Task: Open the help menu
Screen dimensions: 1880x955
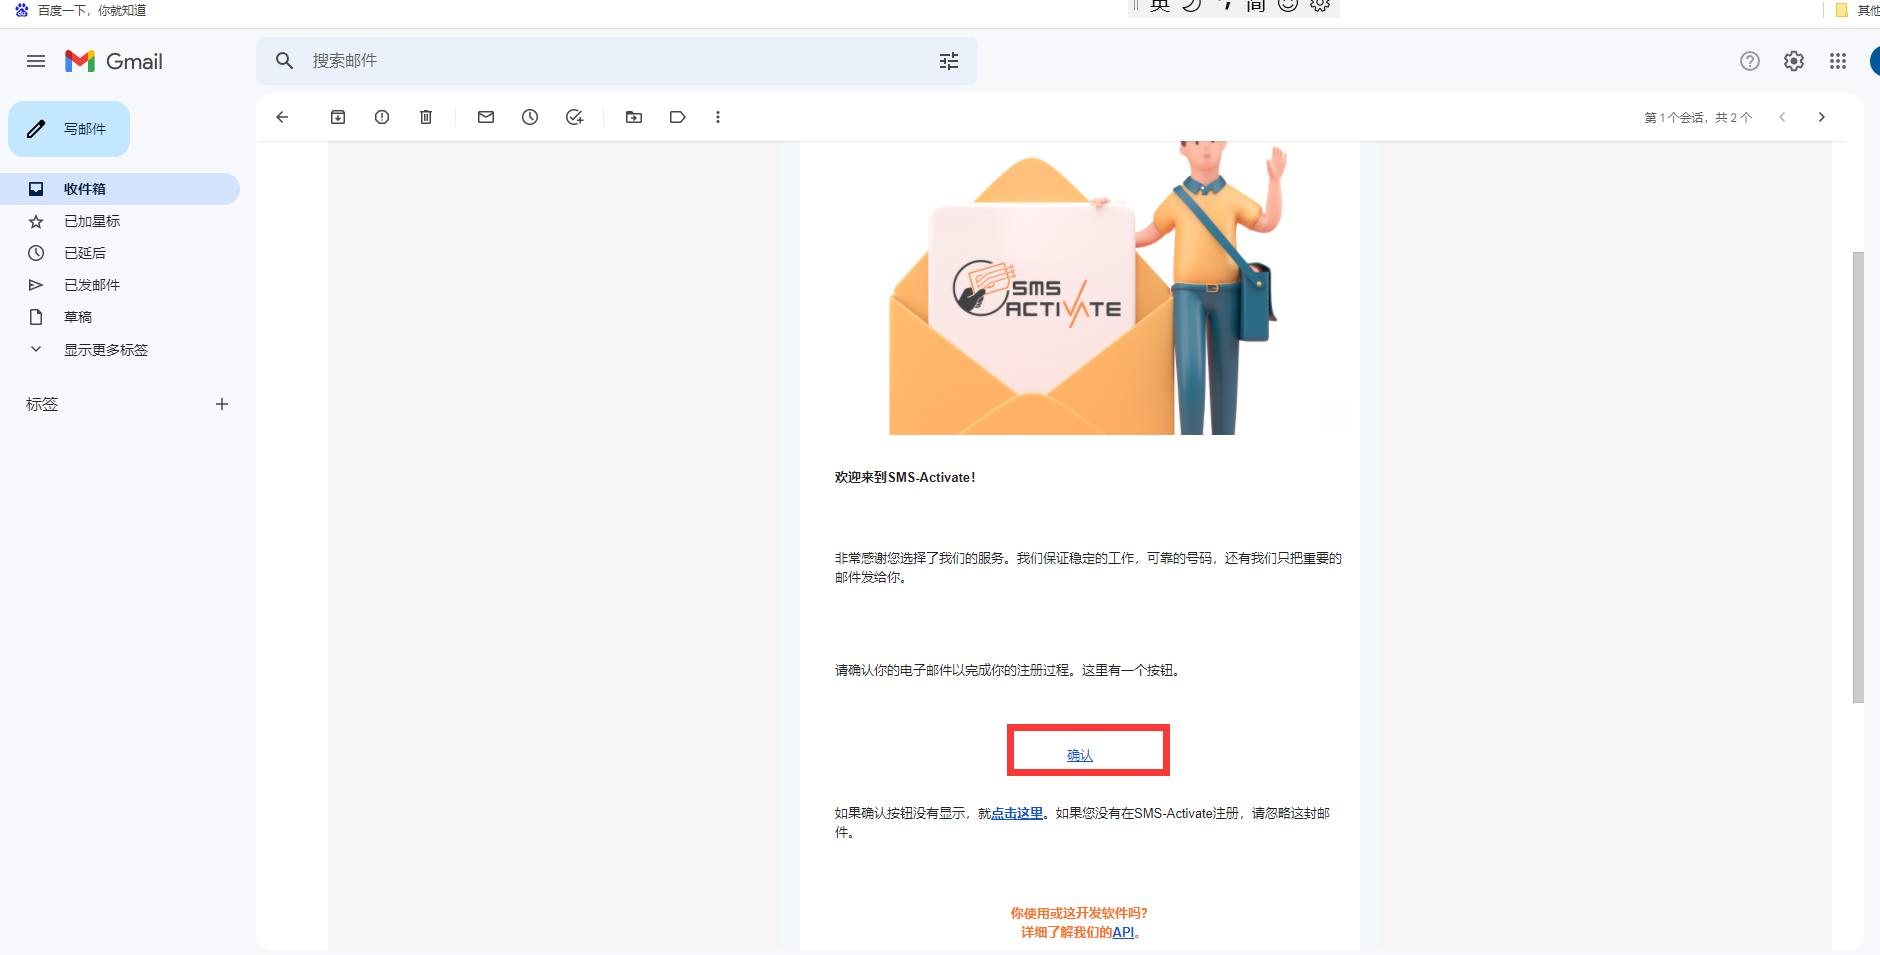Action: click(1749, 61)
